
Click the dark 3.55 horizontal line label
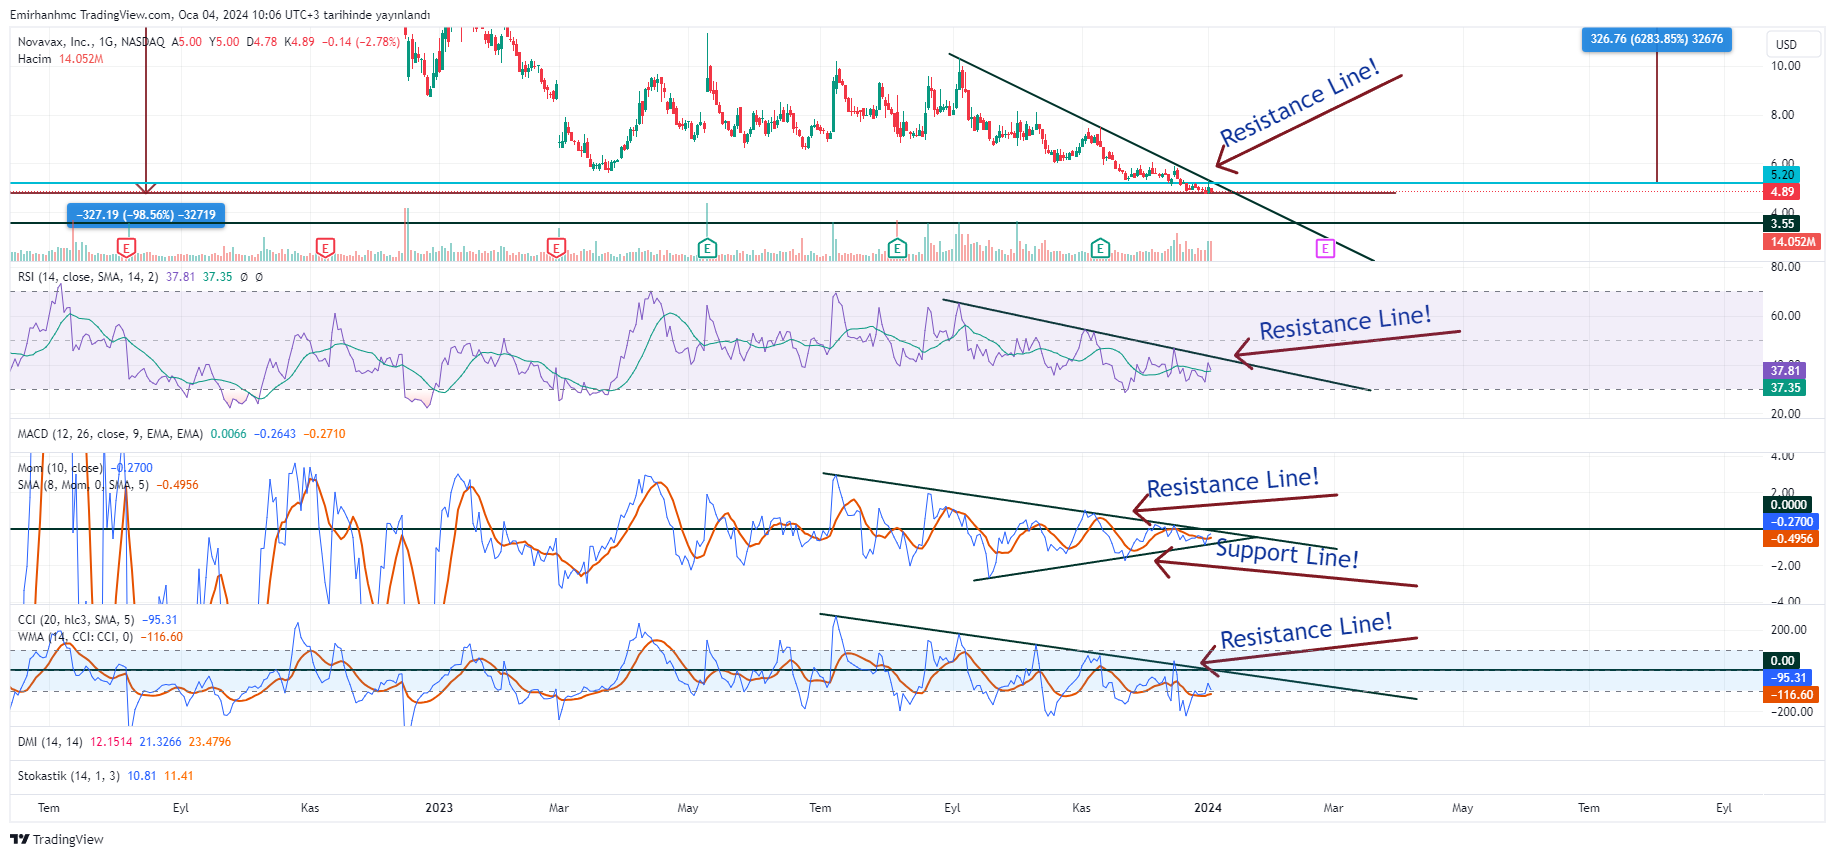[1782, 224]
